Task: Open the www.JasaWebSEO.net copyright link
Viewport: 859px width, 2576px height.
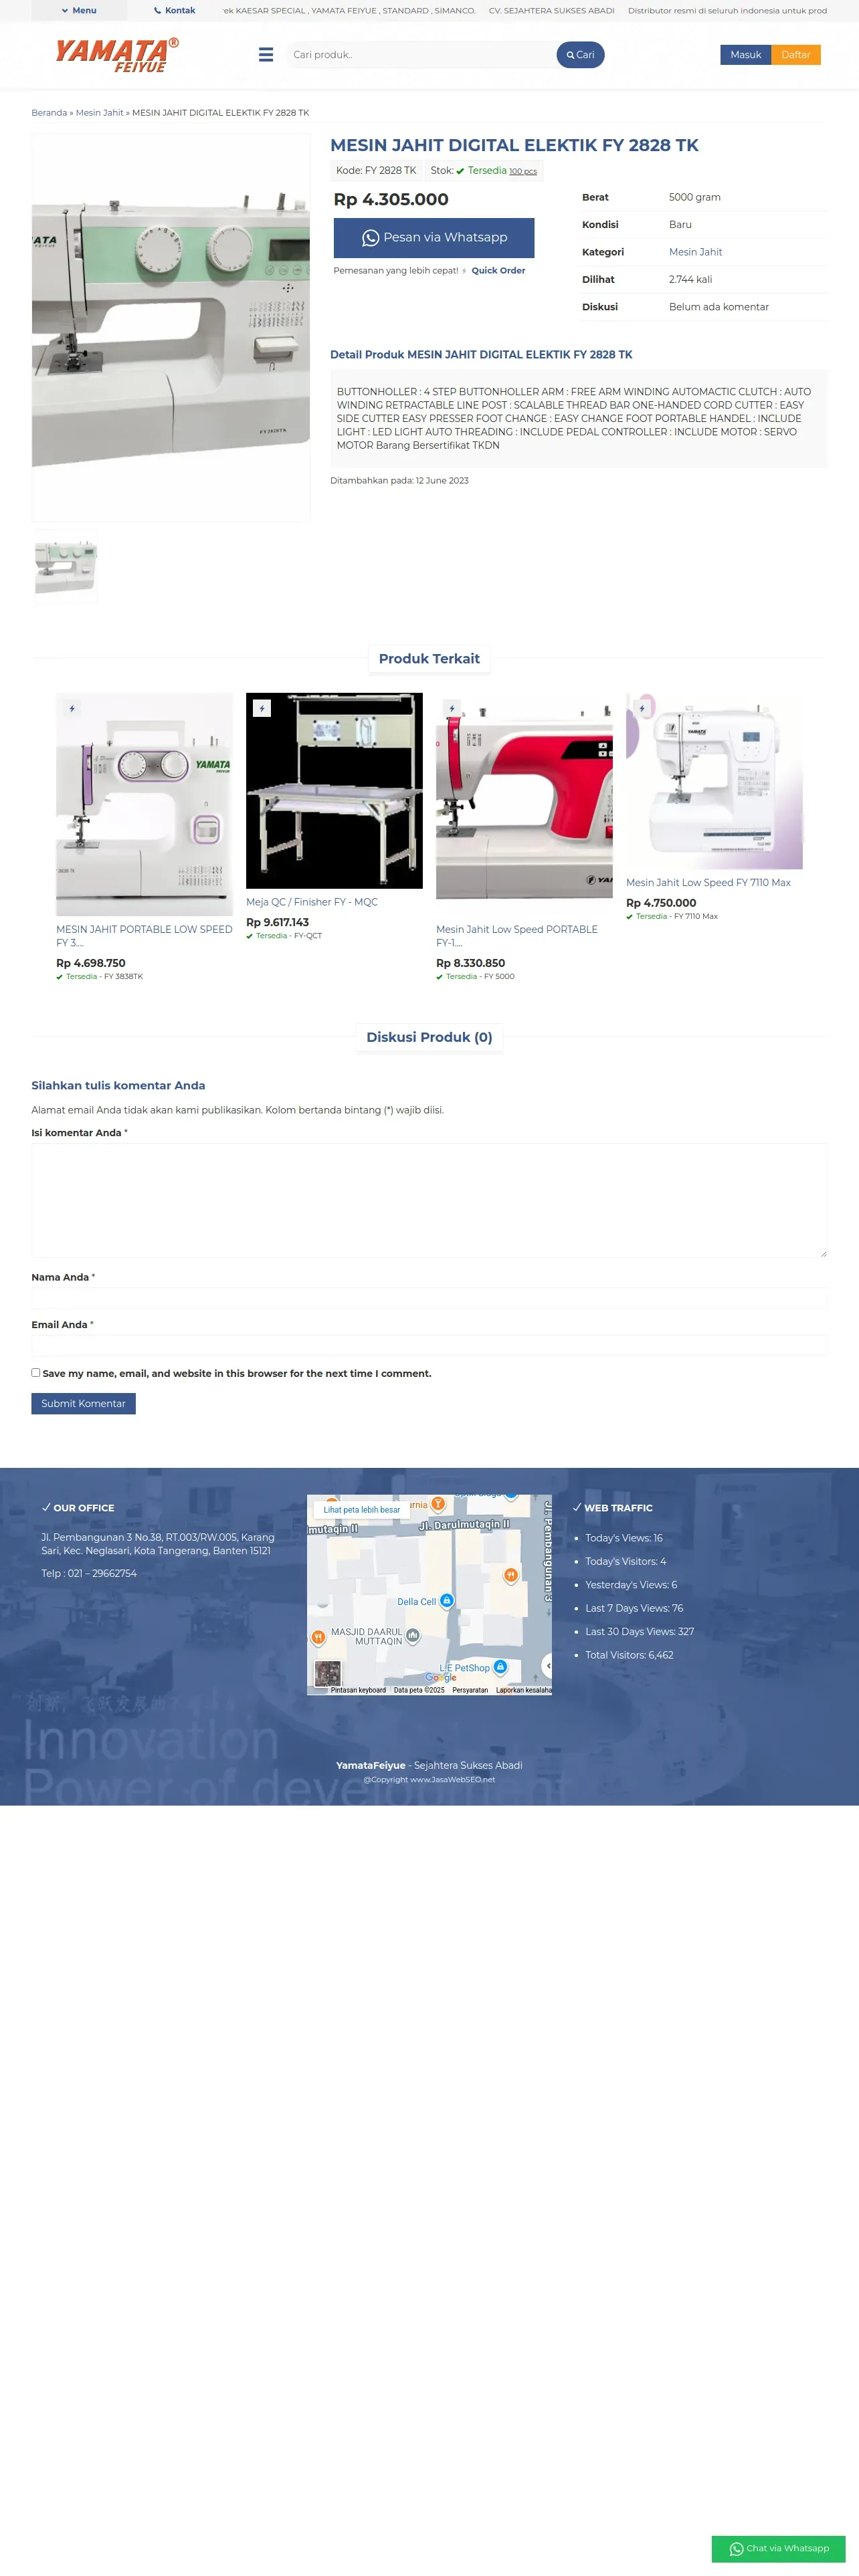Action: pos(452,1779)
